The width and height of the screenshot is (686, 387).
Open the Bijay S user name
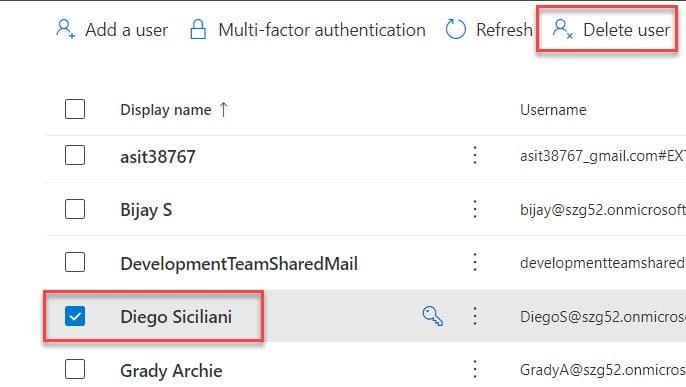pyautogui.click(x=146, y=210)
